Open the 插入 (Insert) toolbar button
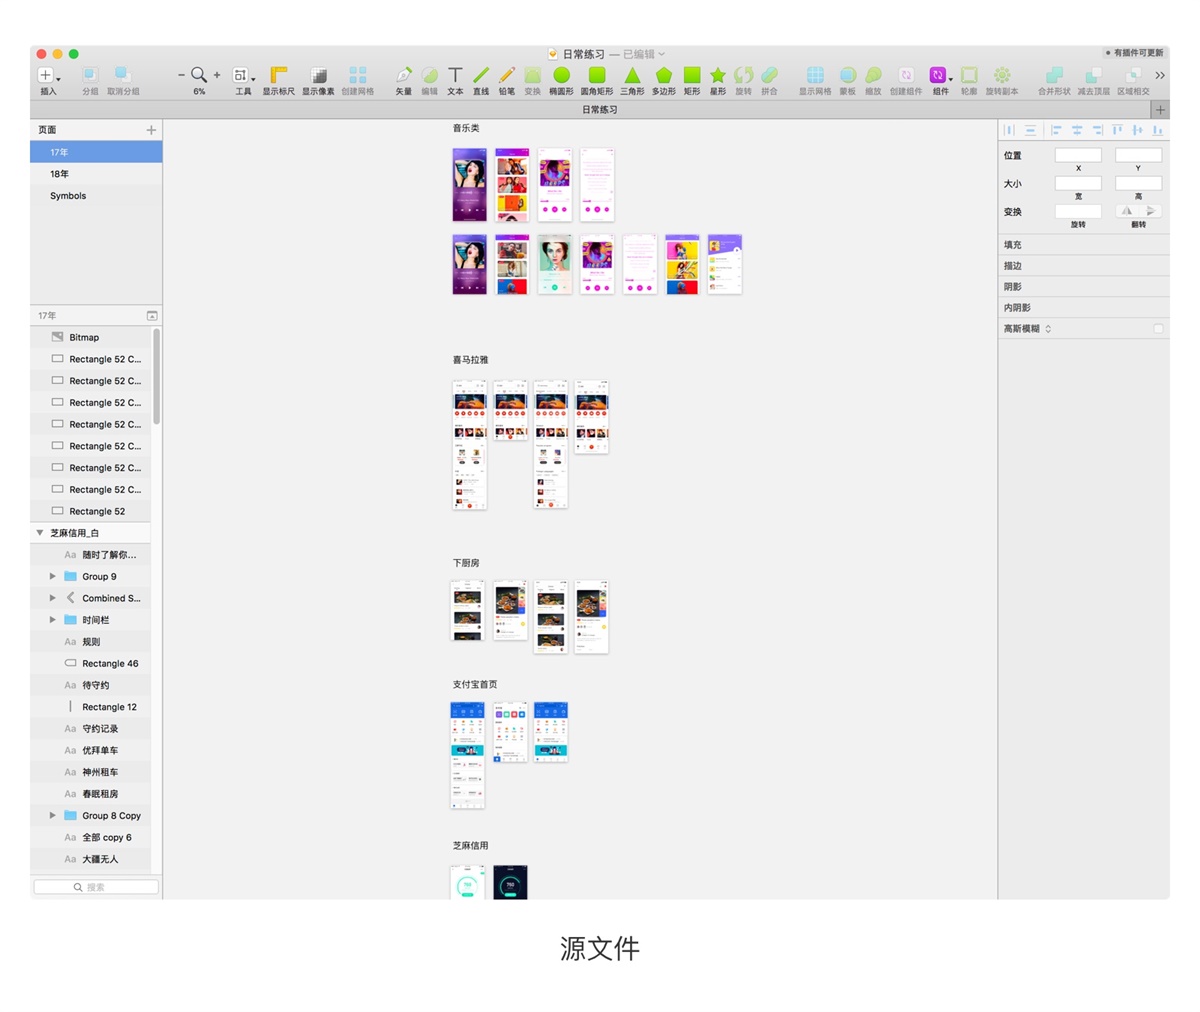 coord(47,76)
